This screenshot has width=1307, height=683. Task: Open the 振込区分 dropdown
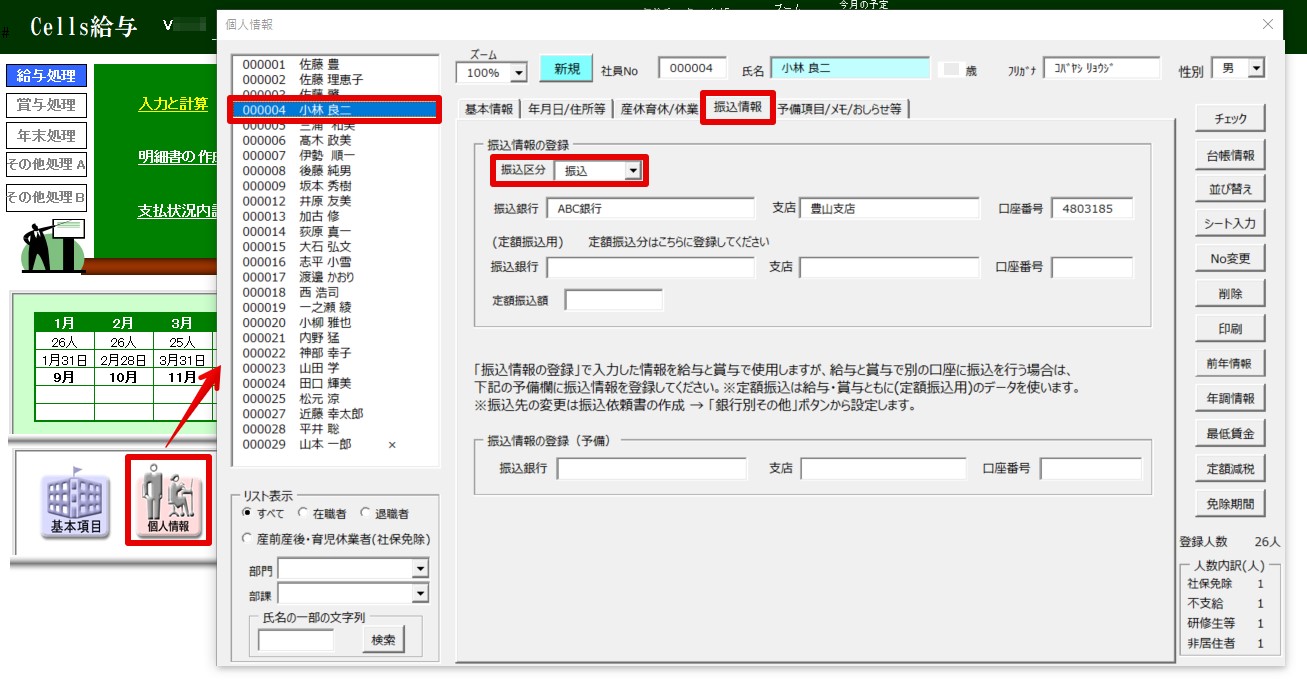(632, 171)
